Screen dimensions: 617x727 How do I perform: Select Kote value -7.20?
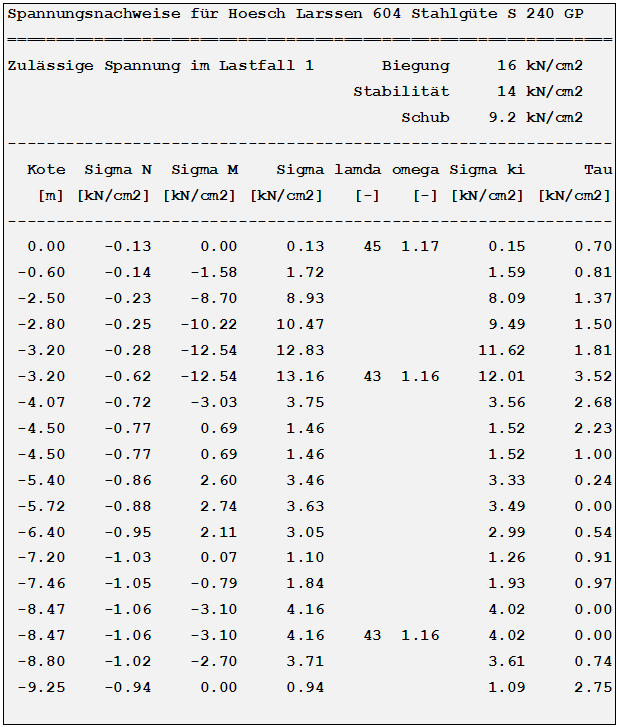click(41, 557)
